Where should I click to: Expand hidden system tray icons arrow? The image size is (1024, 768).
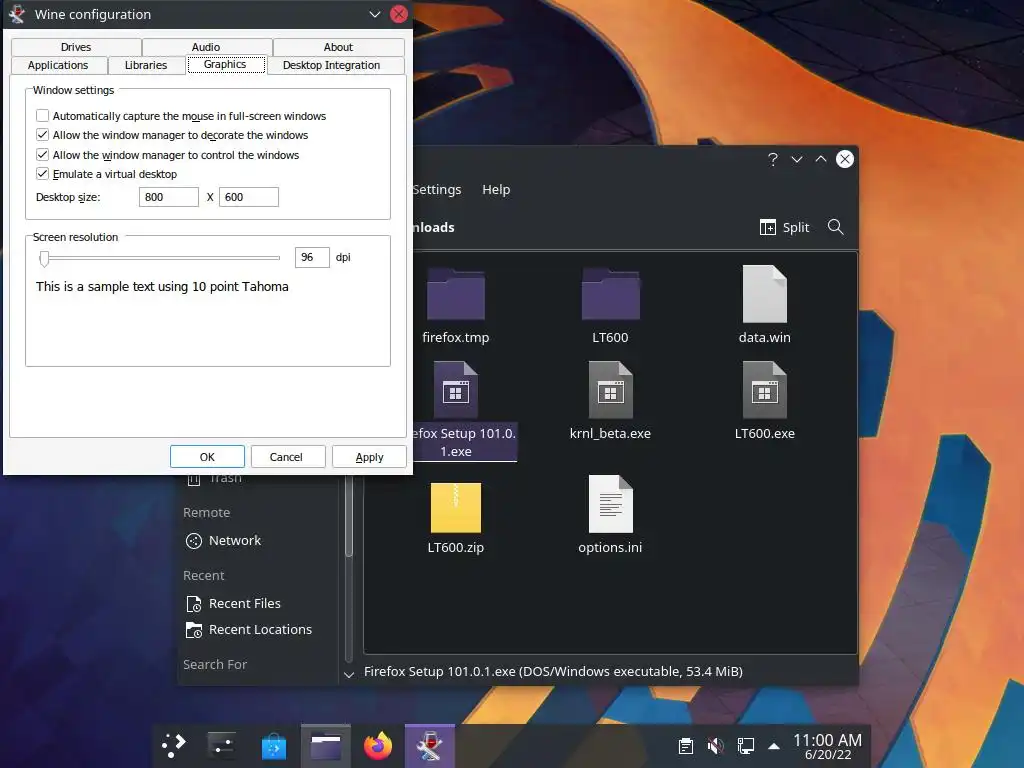[x=774, y=746]
